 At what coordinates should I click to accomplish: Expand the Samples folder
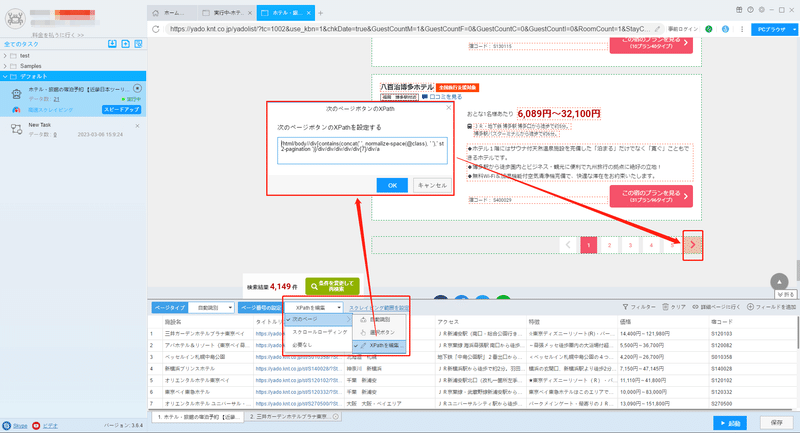pyautogui.click(x=5, y=66)
